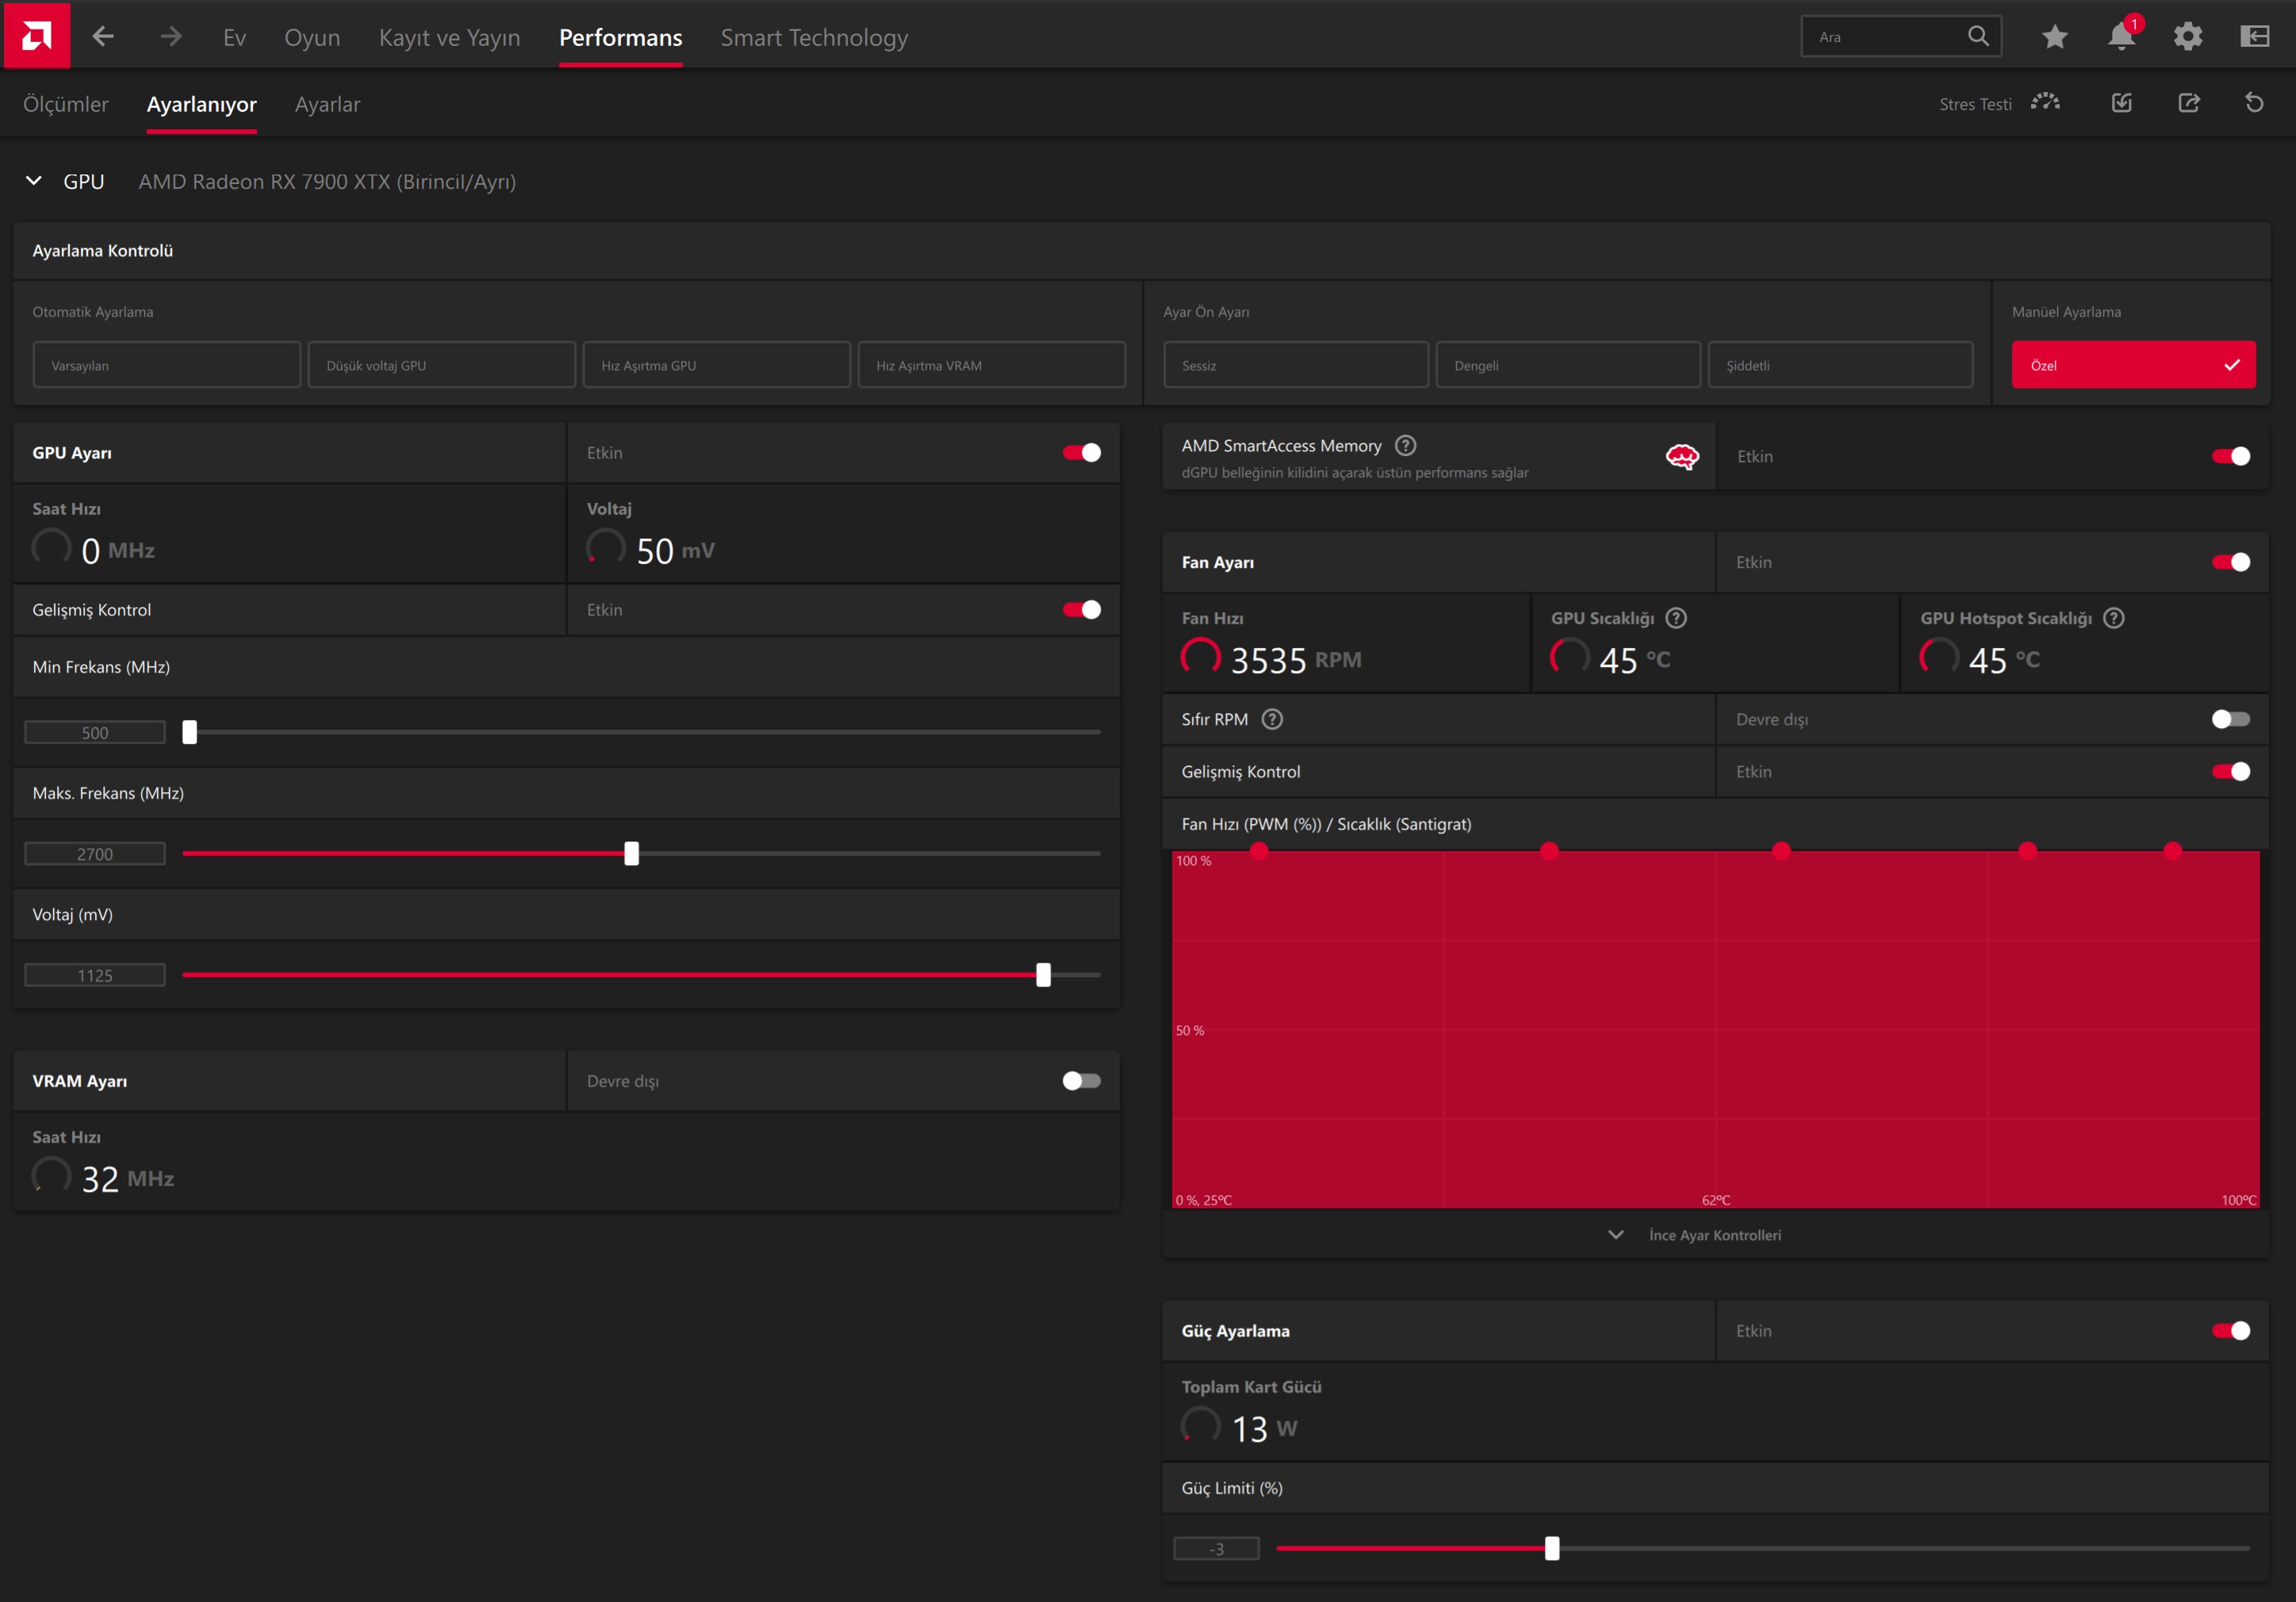2296x1602 pixels.
Task: Click the SmartAccess Memory brain icon
Action: click(1682, 457)
